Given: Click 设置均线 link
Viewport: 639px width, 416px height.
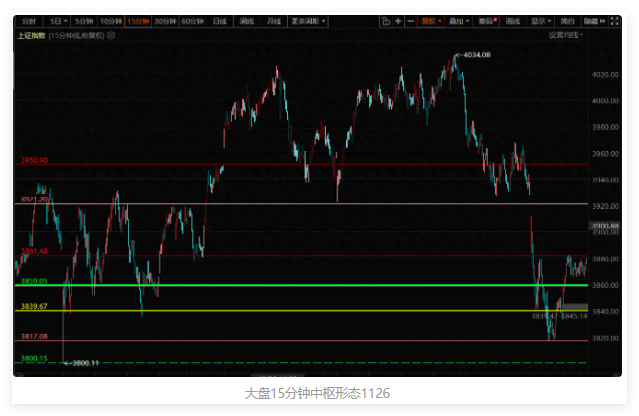Looking at the screenshot, I should [564, 35].
